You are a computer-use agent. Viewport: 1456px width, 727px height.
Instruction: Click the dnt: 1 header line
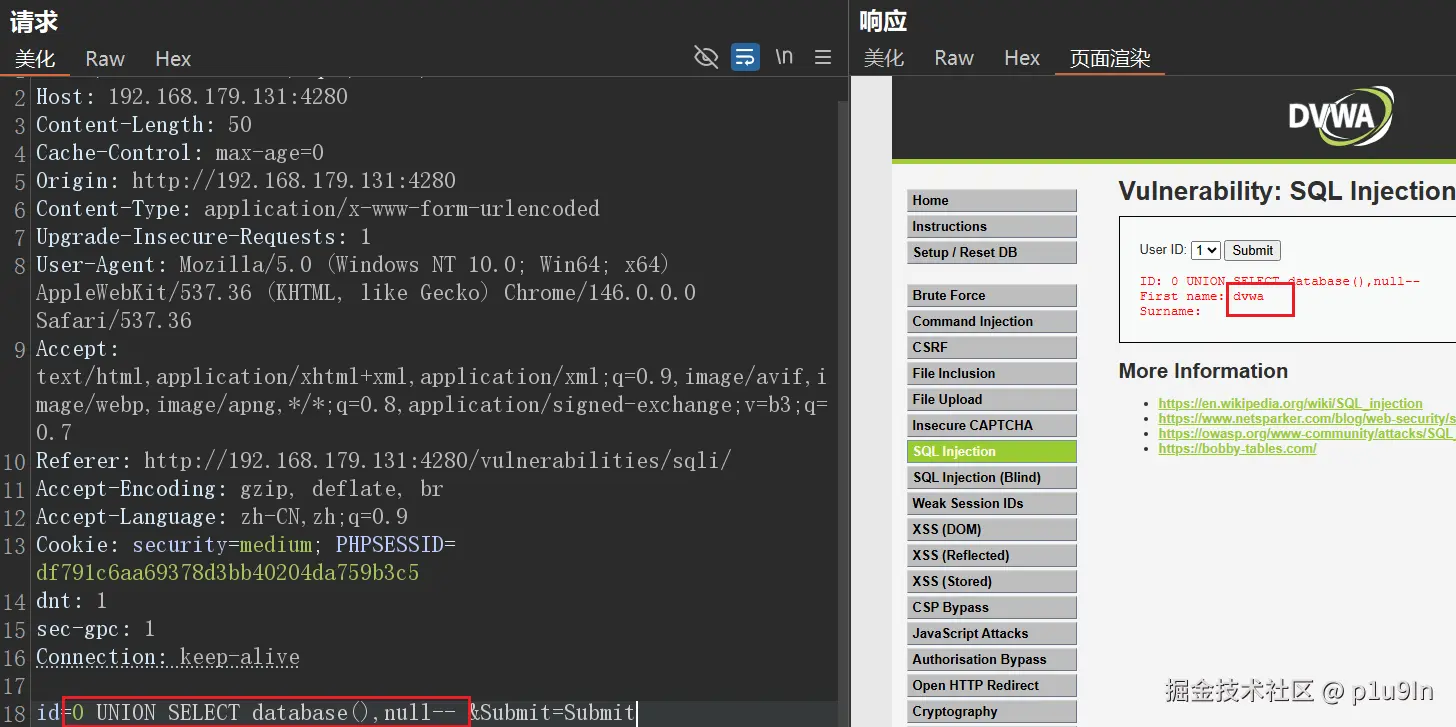tap(71, 601)
